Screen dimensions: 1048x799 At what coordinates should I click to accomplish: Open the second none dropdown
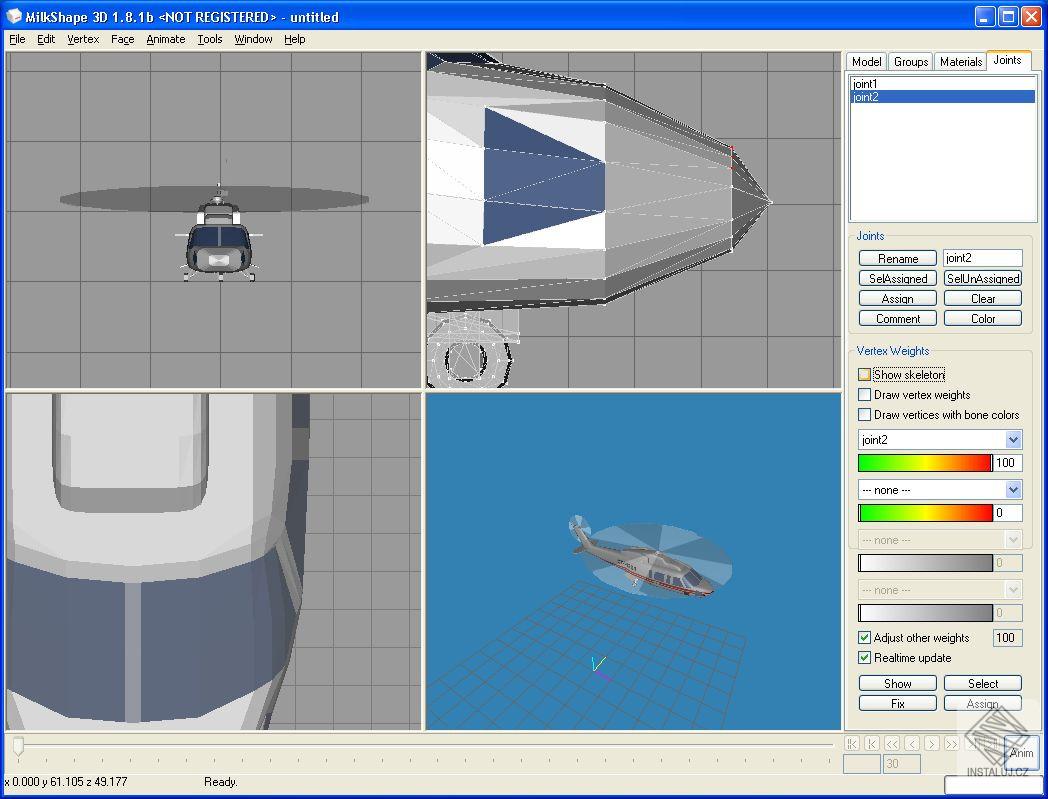click(1014, 539)
